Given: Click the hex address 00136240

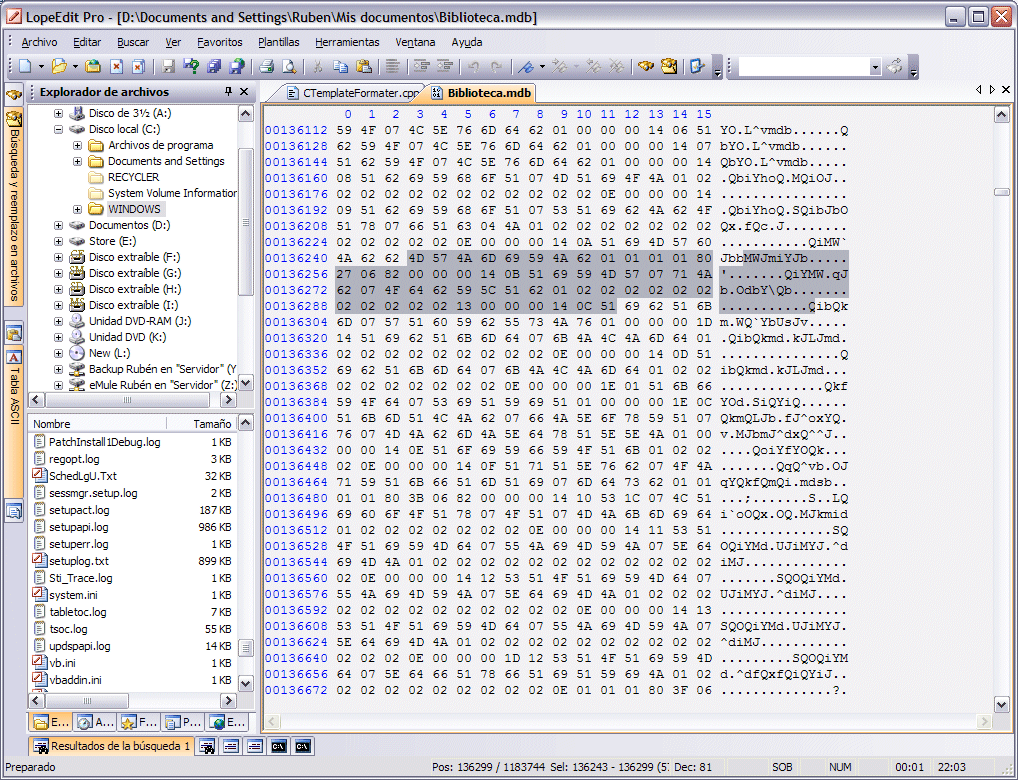Looking at the screenshot, I should coord(296,258).
